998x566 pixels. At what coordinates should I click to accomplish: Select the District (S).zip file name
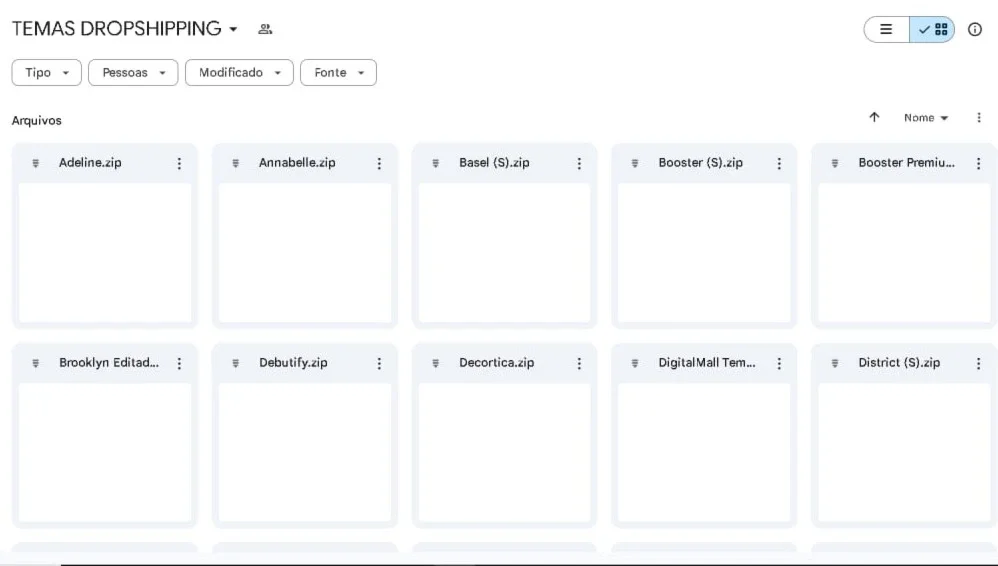point(899,363)
